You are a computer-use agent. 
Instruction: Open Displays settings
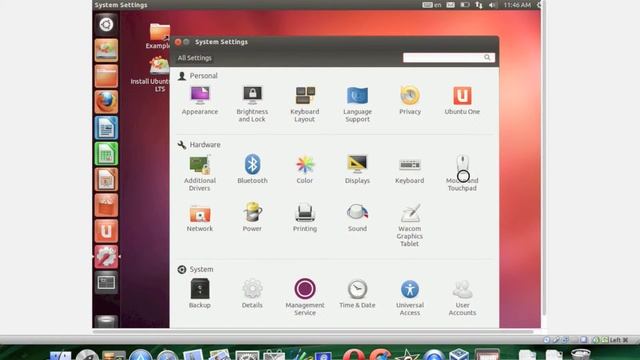357,169
